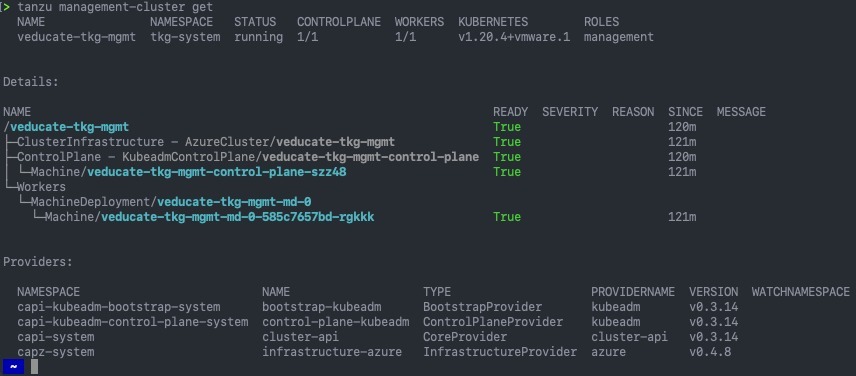This screenshot has height=376, width=856.
Task: Click "120m" in the ControlPlane row
Action: [x=682, y=157]
